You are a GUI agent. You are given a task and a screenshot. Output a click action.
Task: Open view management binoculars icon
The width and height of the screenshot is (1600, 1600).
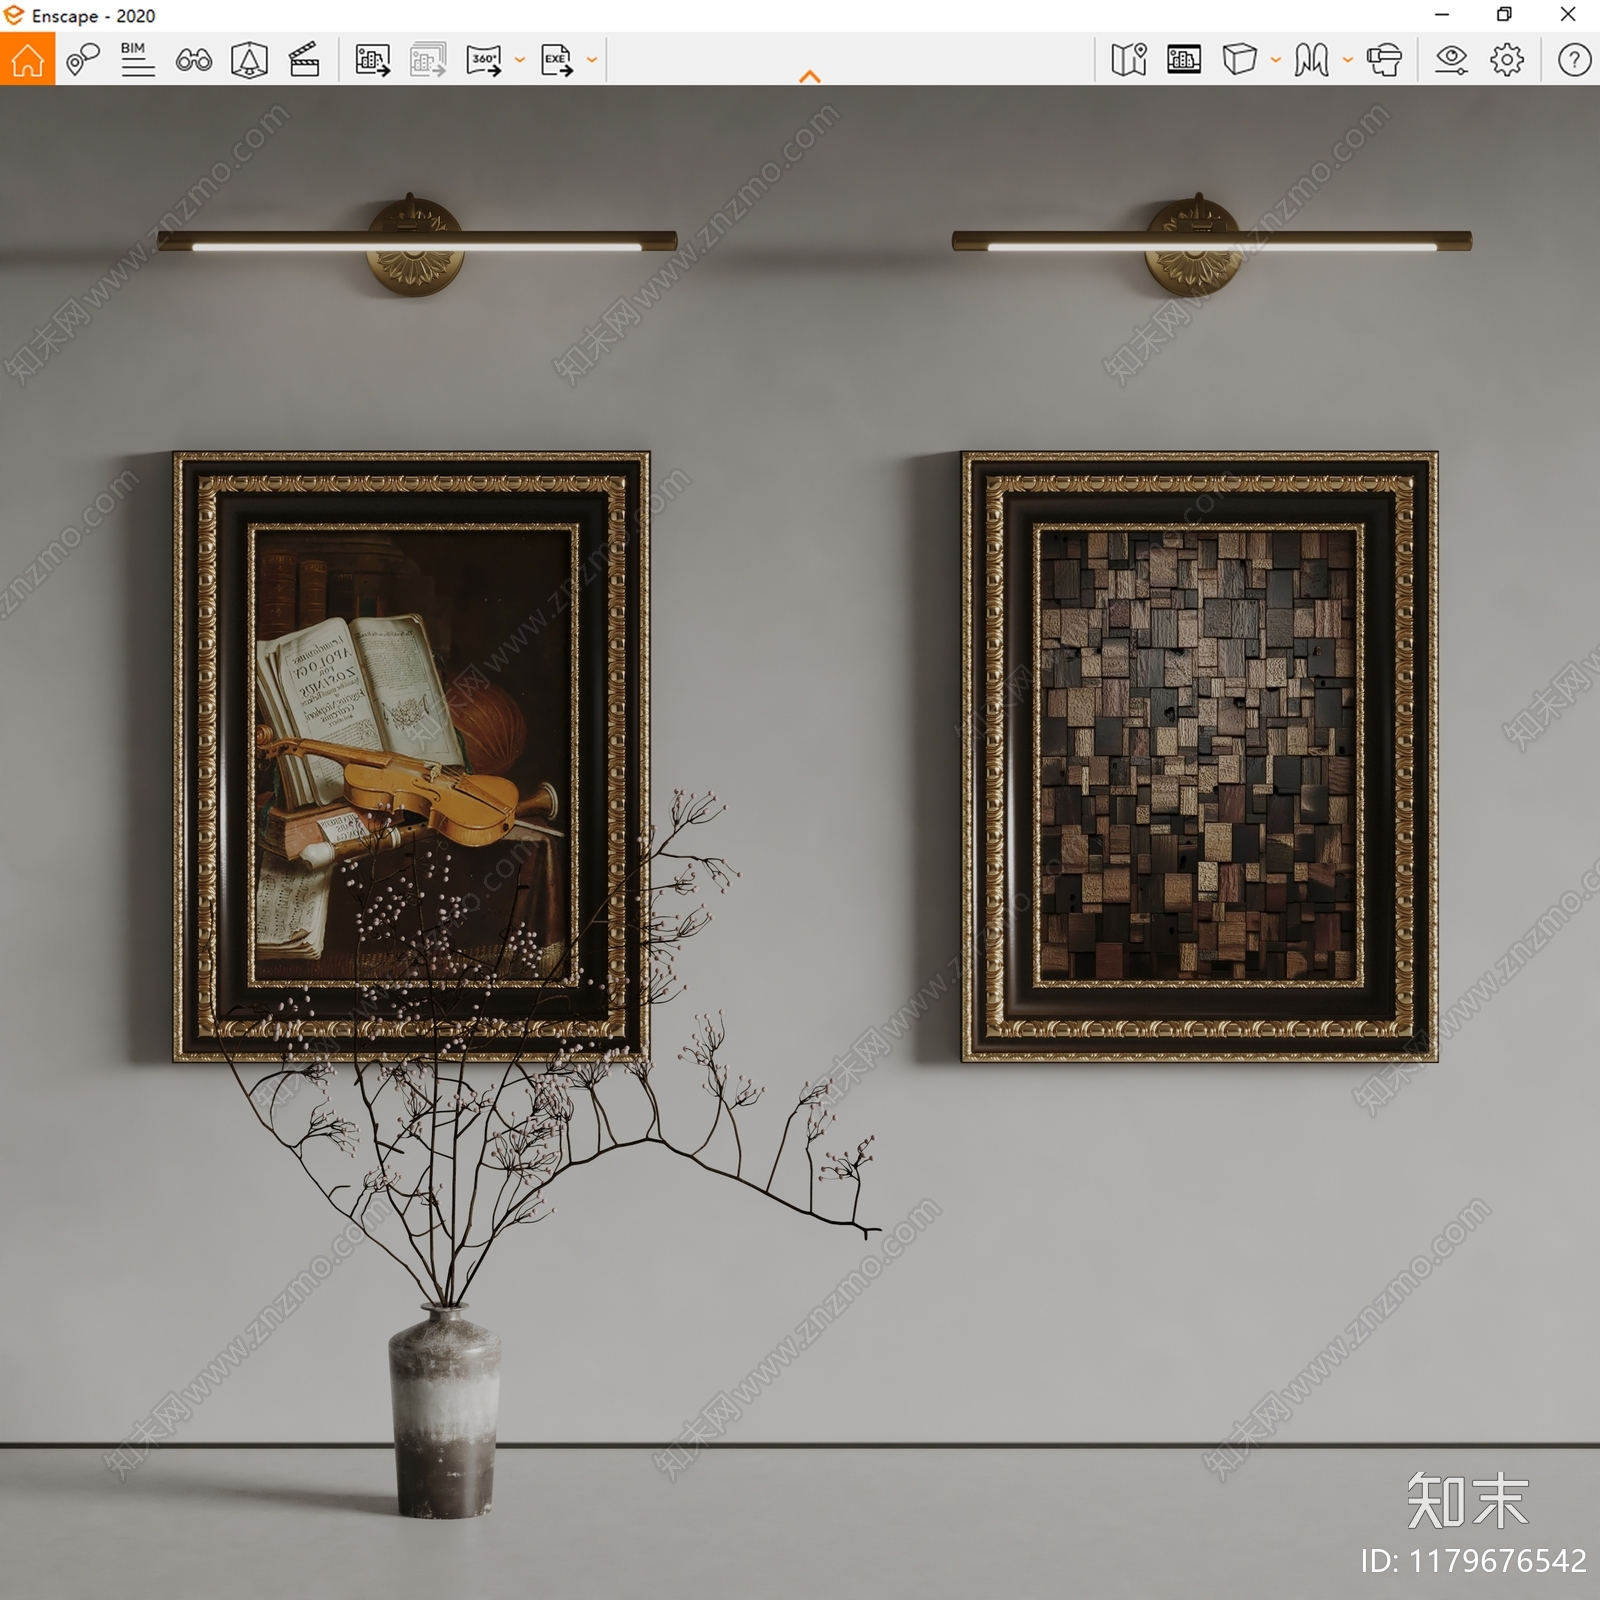[x=194, y=60]
